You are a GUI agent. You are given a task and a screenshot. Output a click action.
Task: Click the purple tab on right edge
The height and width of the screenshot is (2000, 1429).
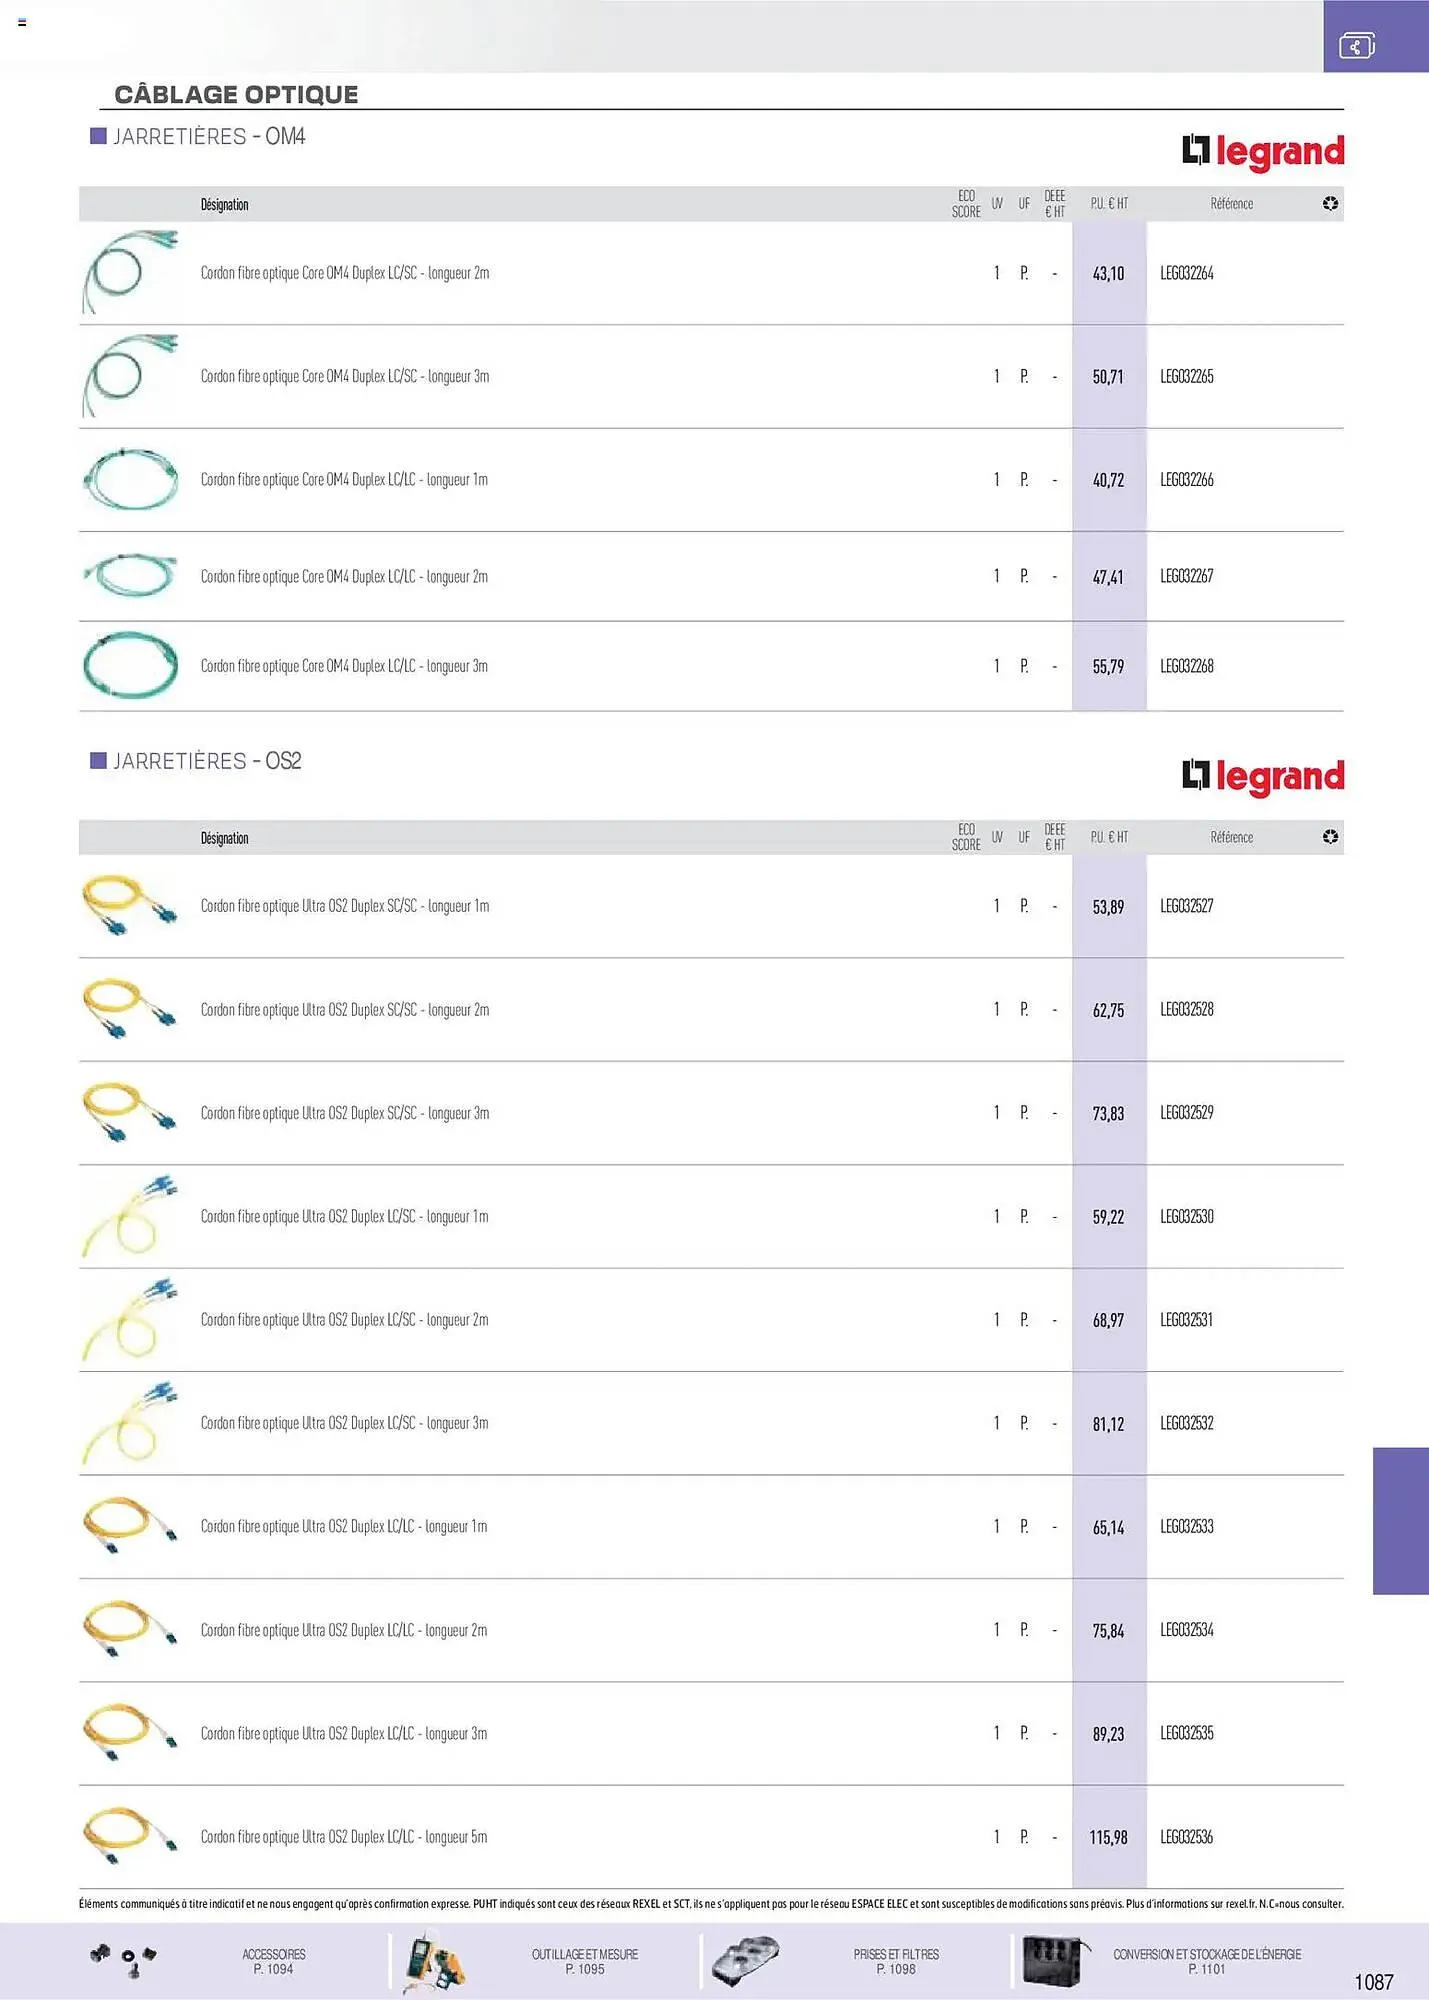[1400, 1520]
